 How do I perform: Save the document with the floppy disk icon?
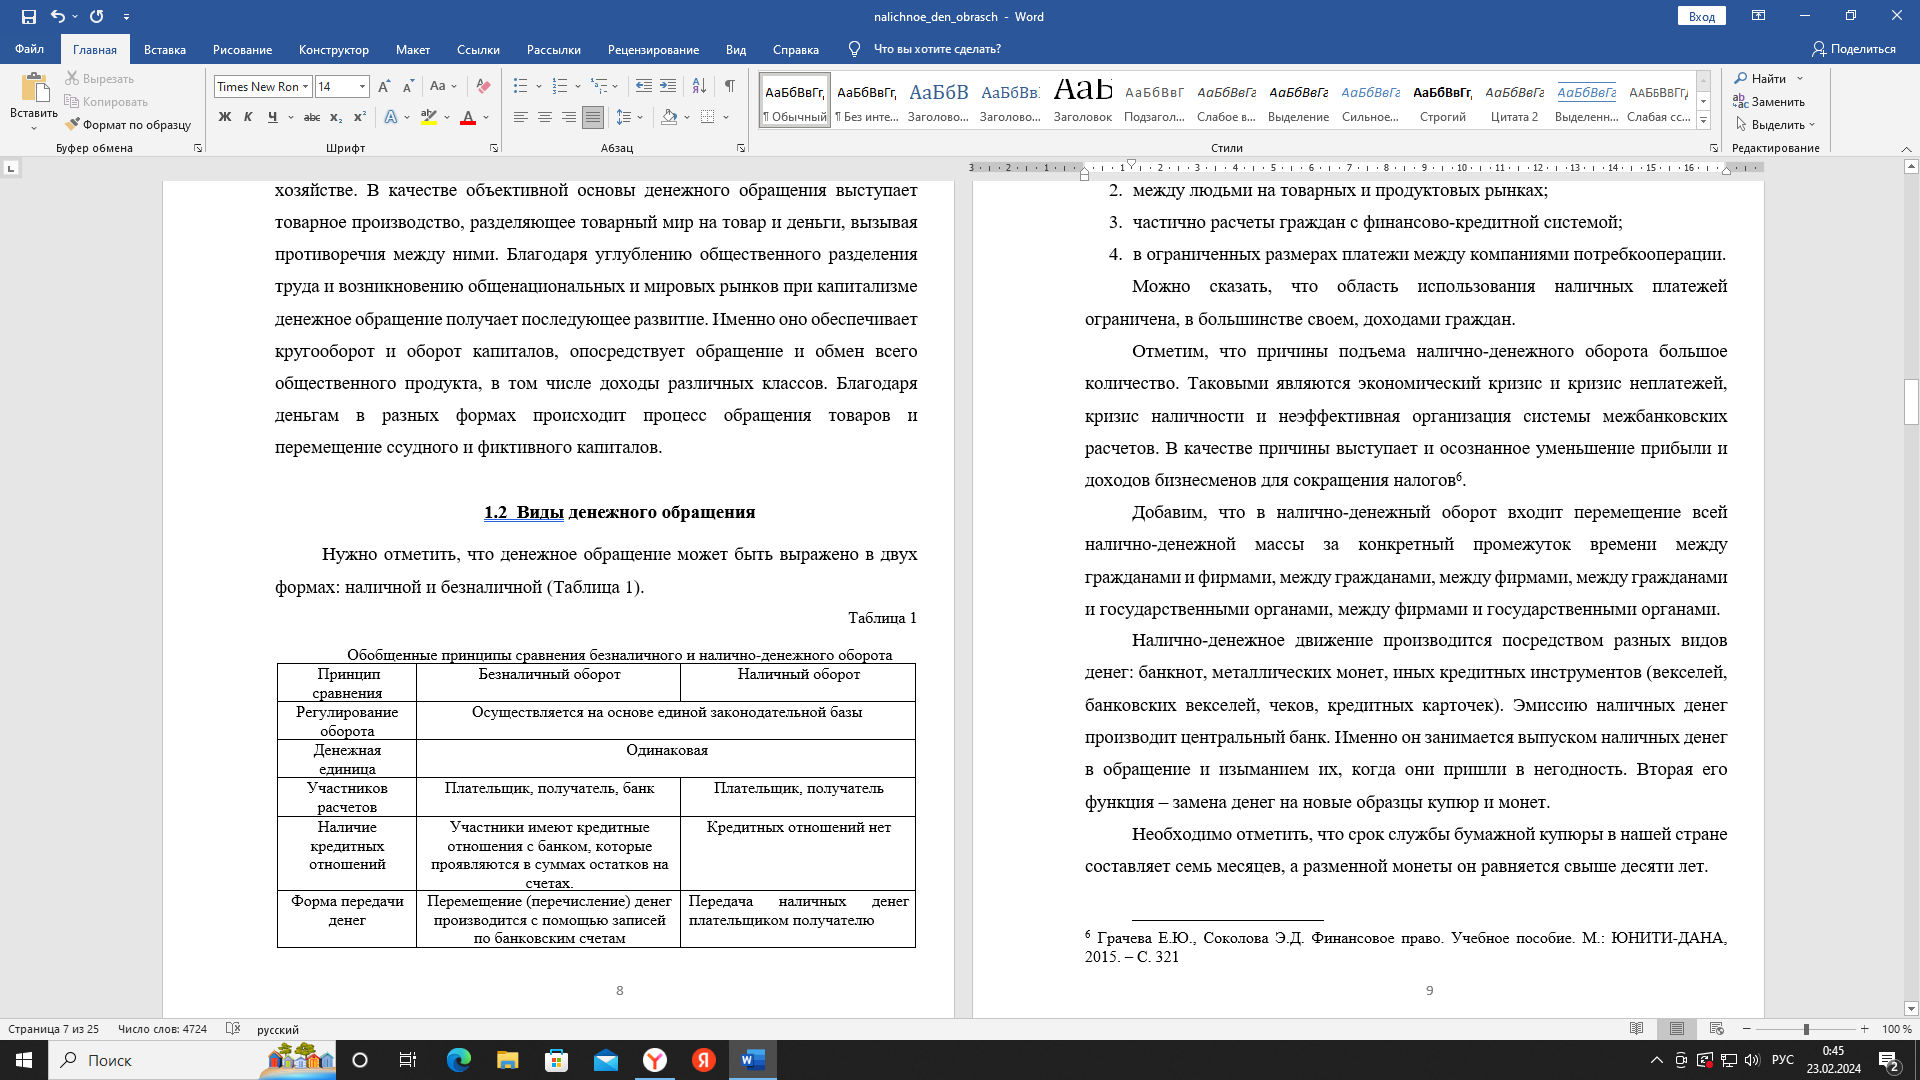[x=29, y=17]
